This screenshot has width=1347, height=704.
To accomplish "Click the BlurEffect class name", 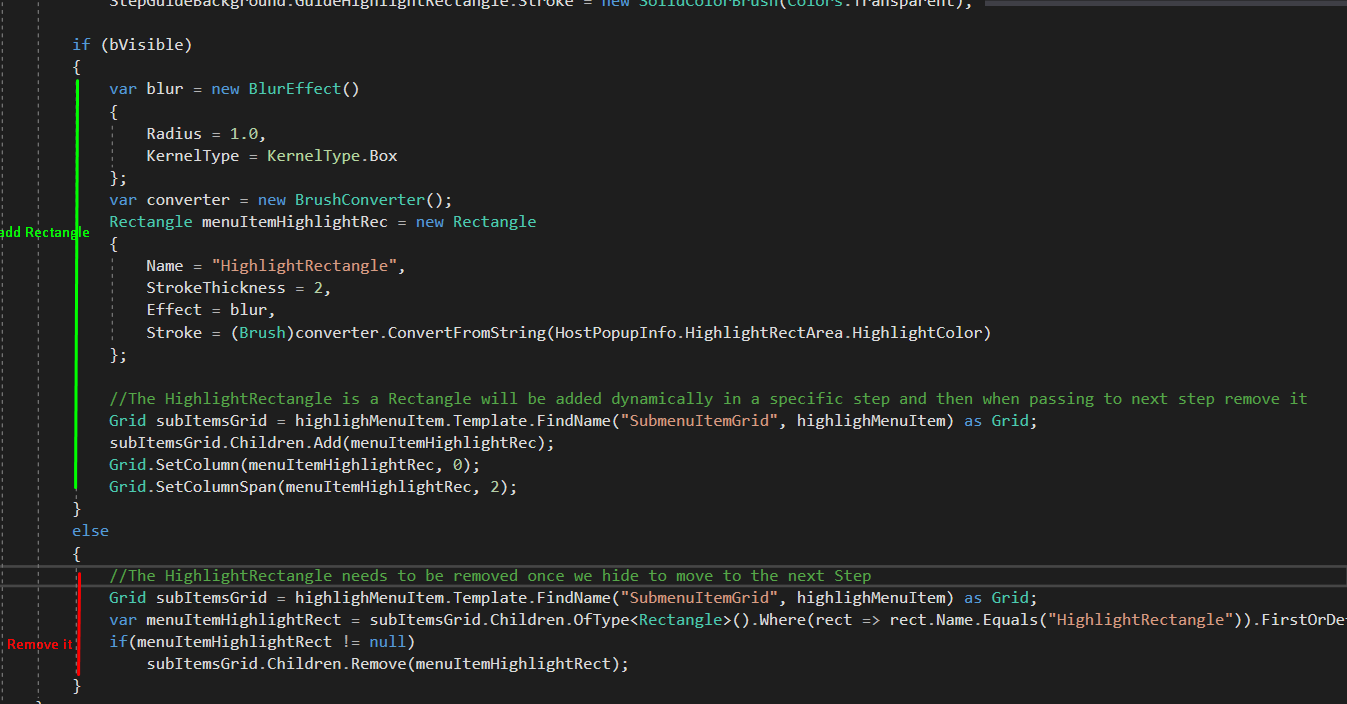I will 294,88.
